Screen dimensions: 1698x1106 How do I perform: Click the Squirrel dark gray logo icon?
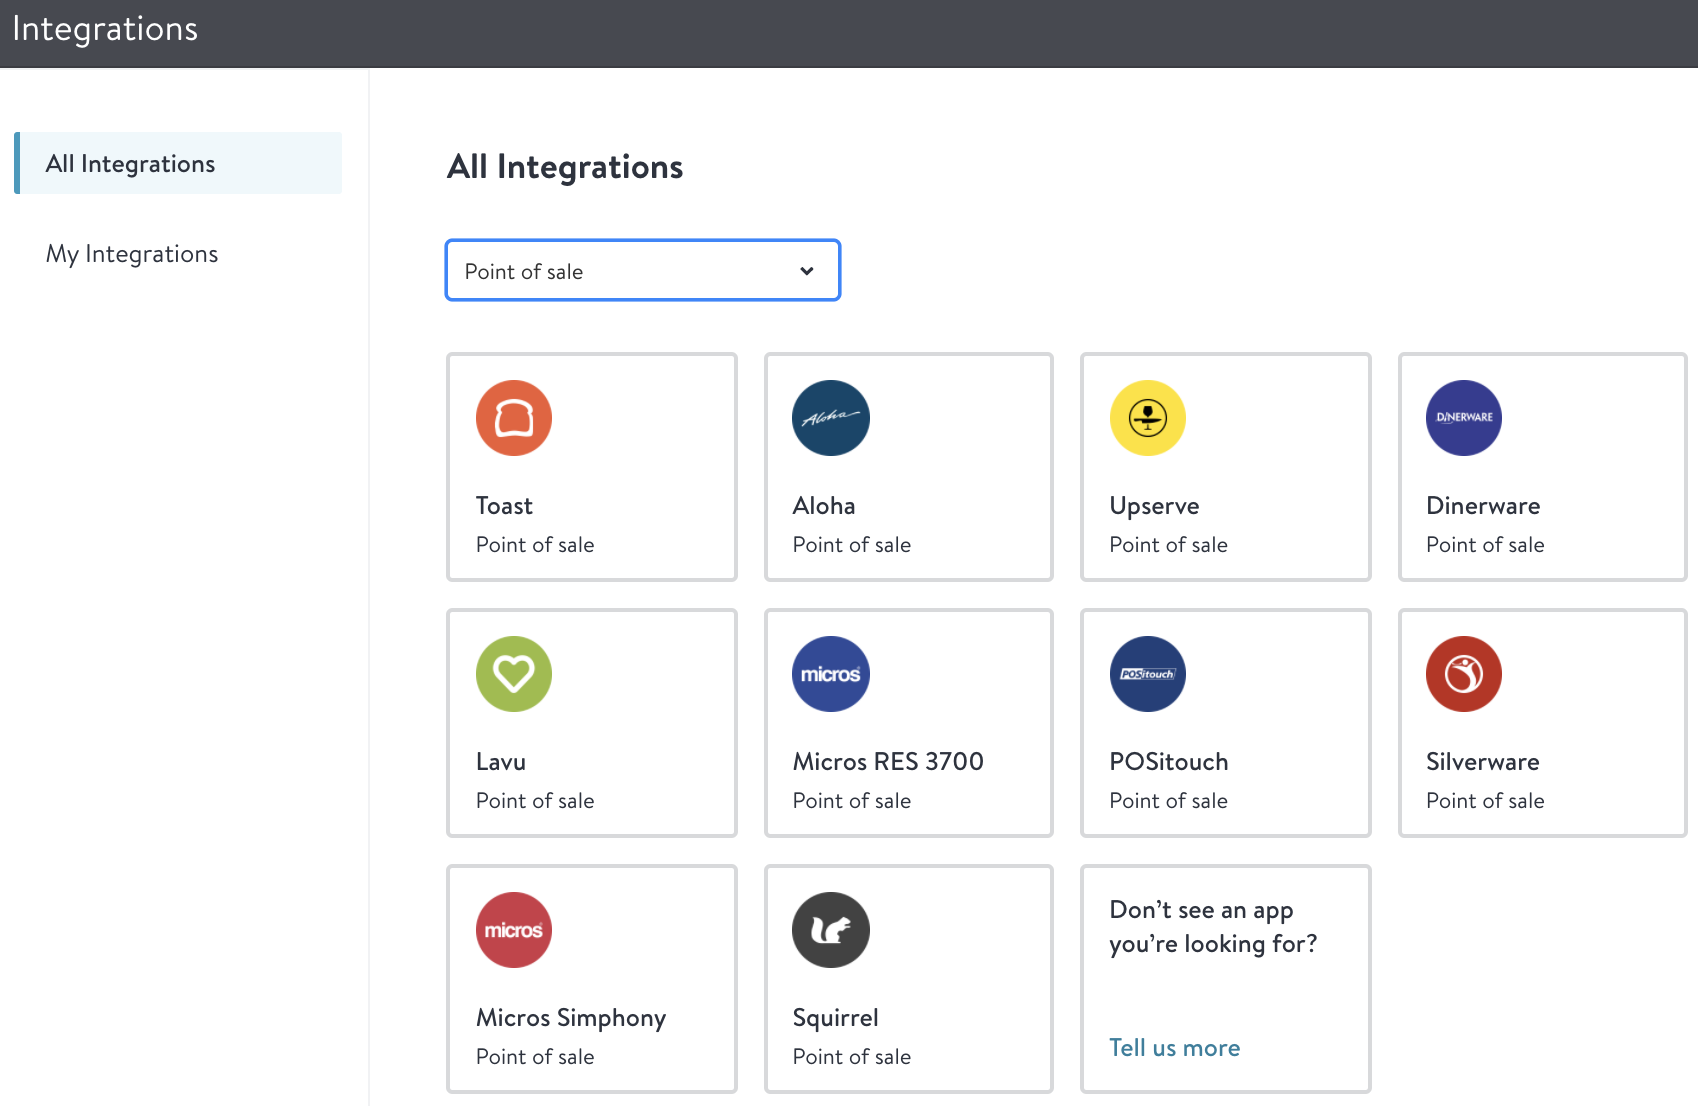pyautogui.click(x=831, y=930)
